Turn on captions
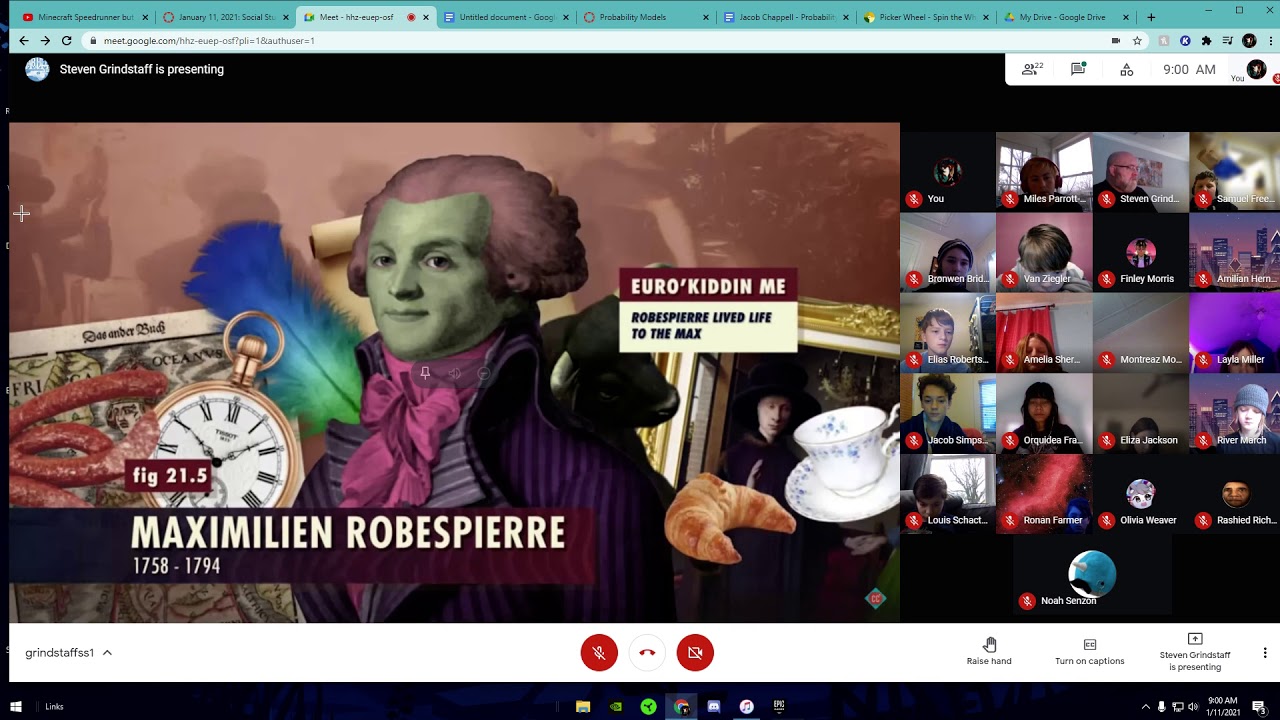The width and height of the screenshot is (1280, 720). point(1090,651)
